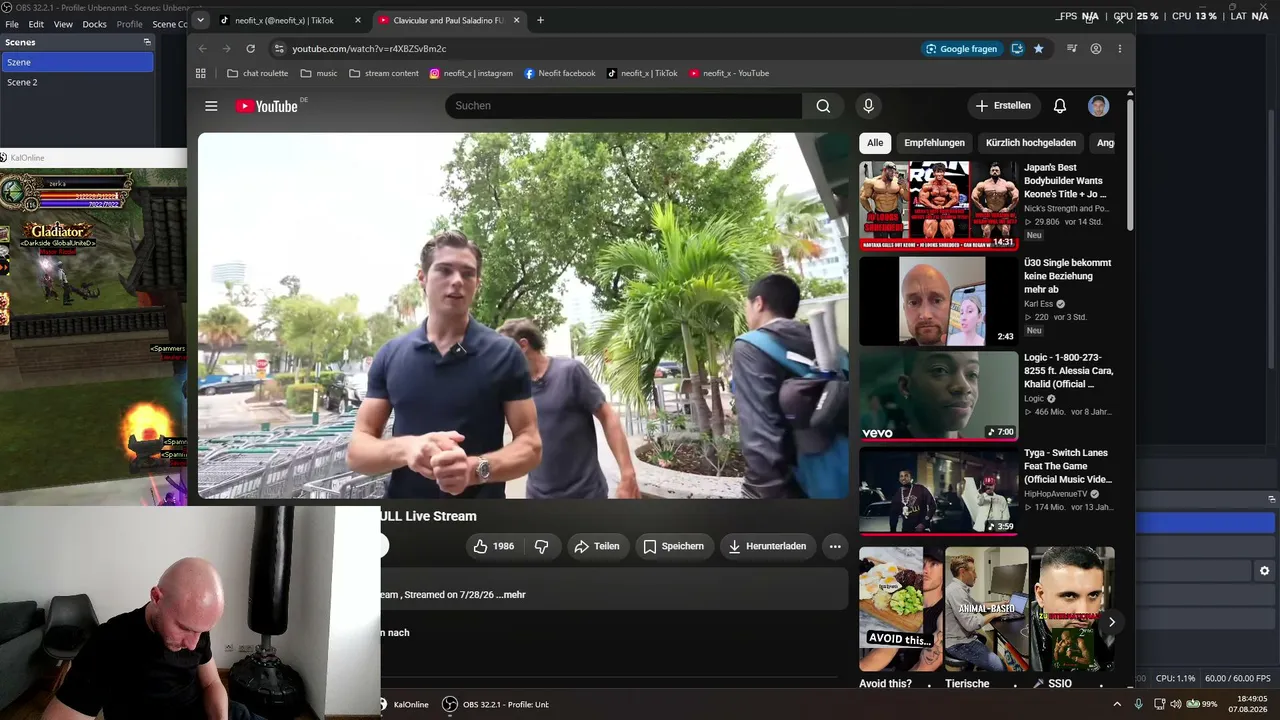
Task: Save the video with Speichern
Action: coord(674,546)
